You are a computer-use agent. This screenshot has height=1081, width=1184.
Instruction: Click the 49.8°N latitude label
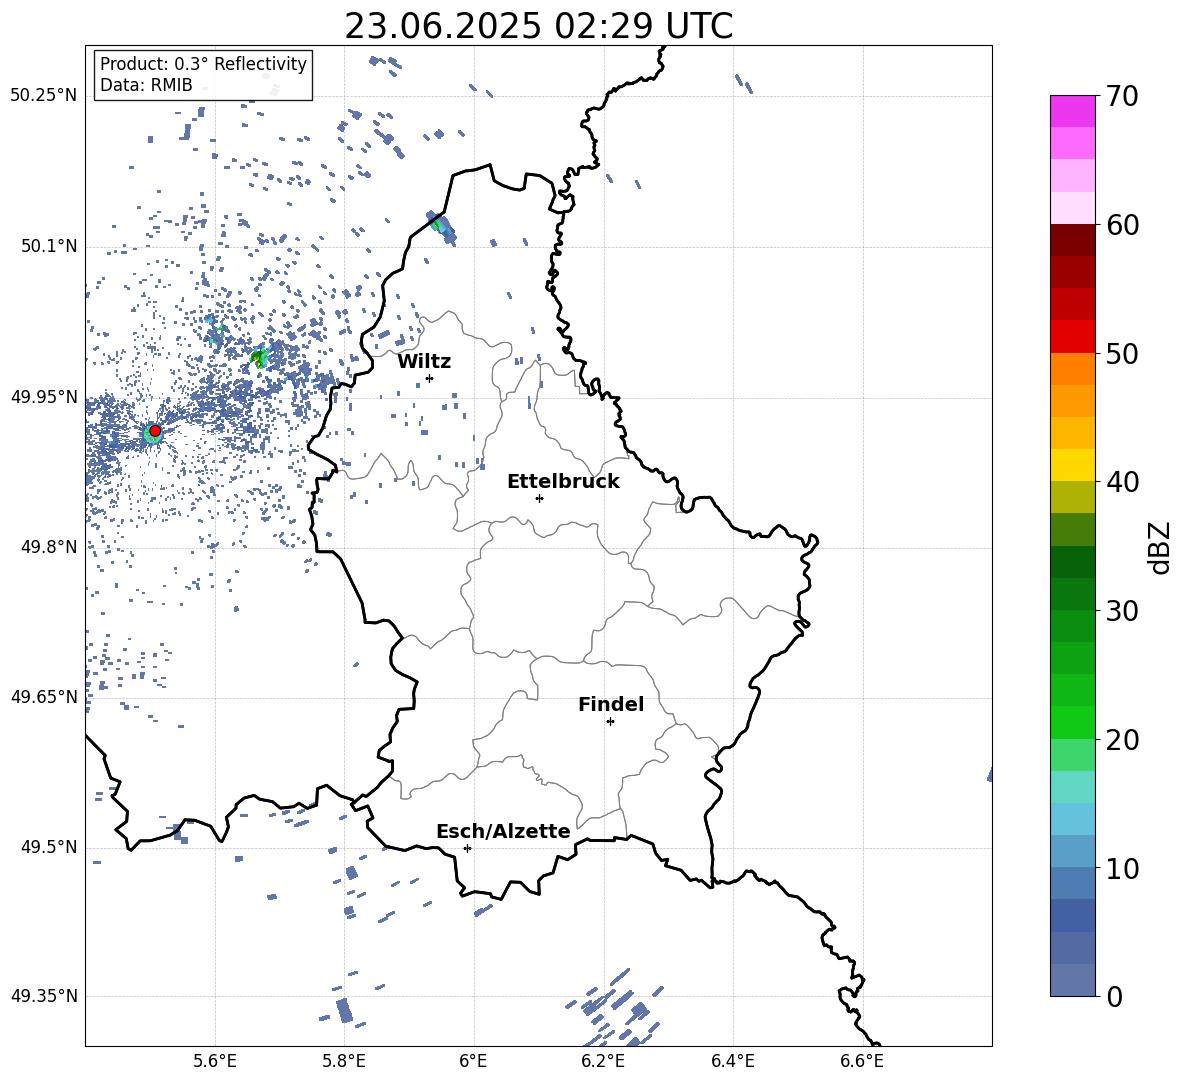(x=48, y=547)
